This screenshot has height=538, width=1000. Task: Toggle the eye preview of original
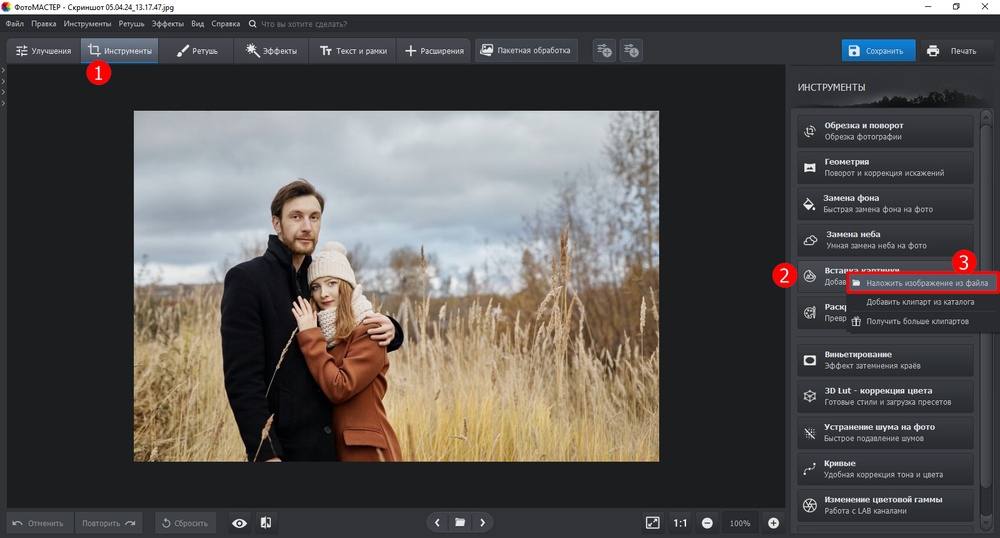[239, 523]
